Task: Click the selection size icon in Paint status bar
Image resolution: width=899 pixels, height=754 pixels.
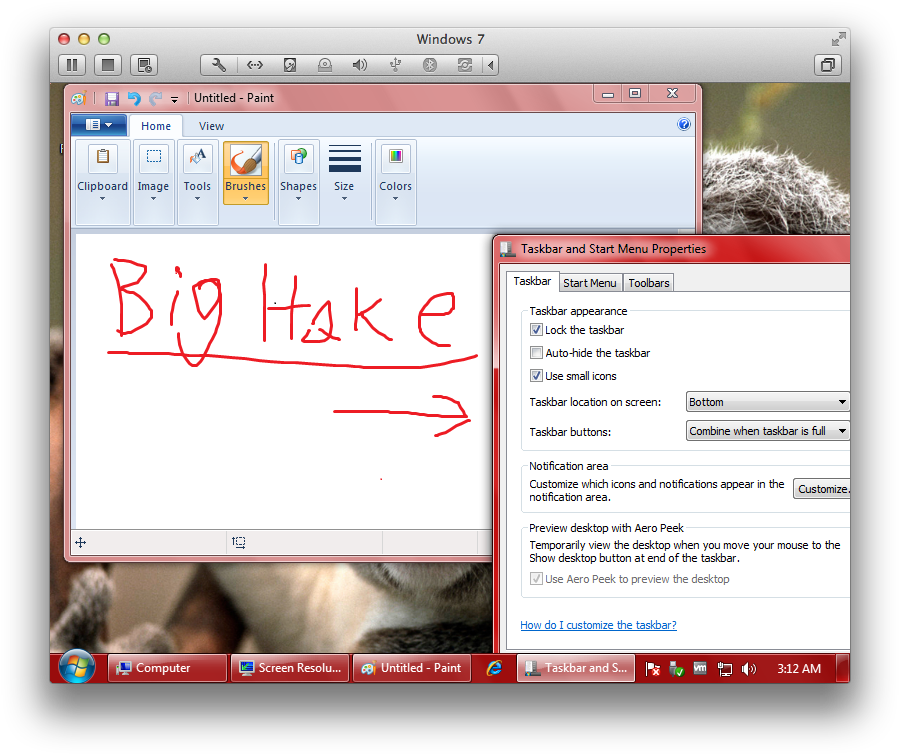Action: [x=239, y=542]
